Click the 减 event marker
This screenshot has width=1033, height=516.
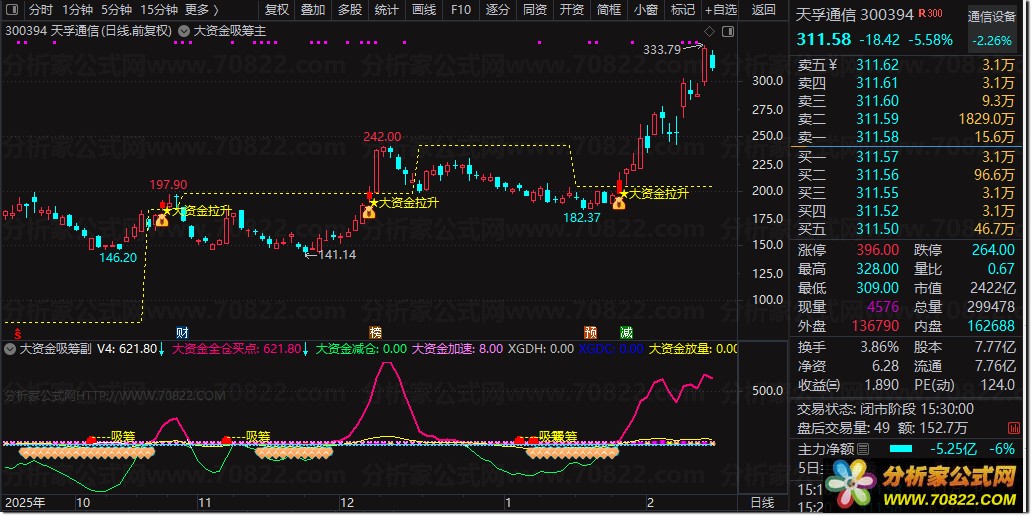[x=626, y=332]
